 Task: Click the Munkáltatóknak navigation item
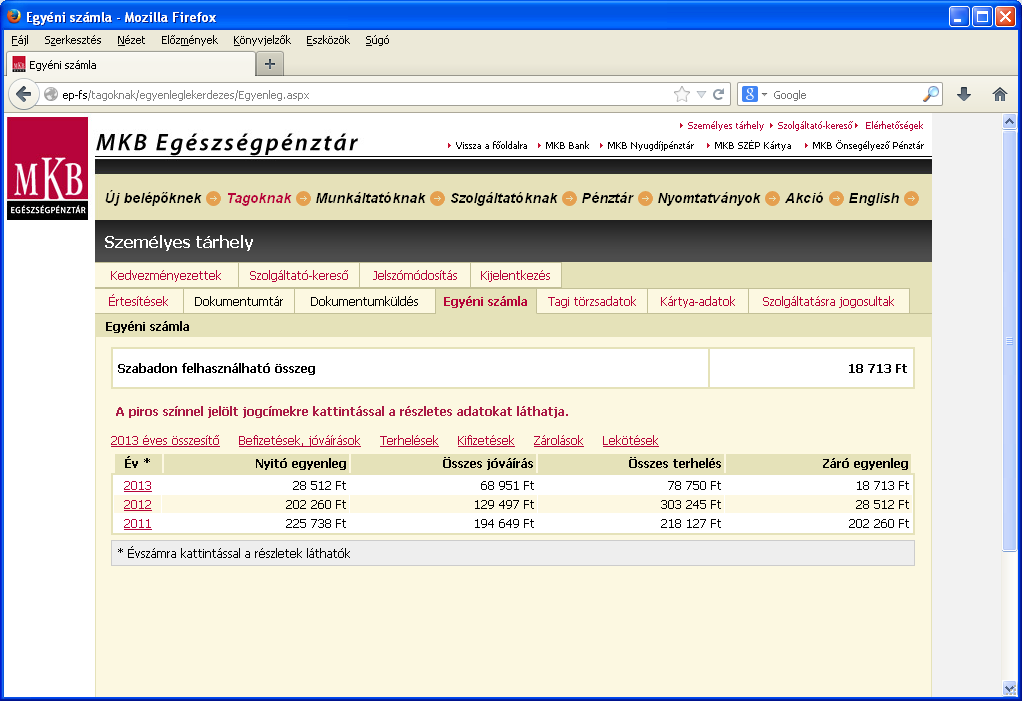click(x=370, y=198)
